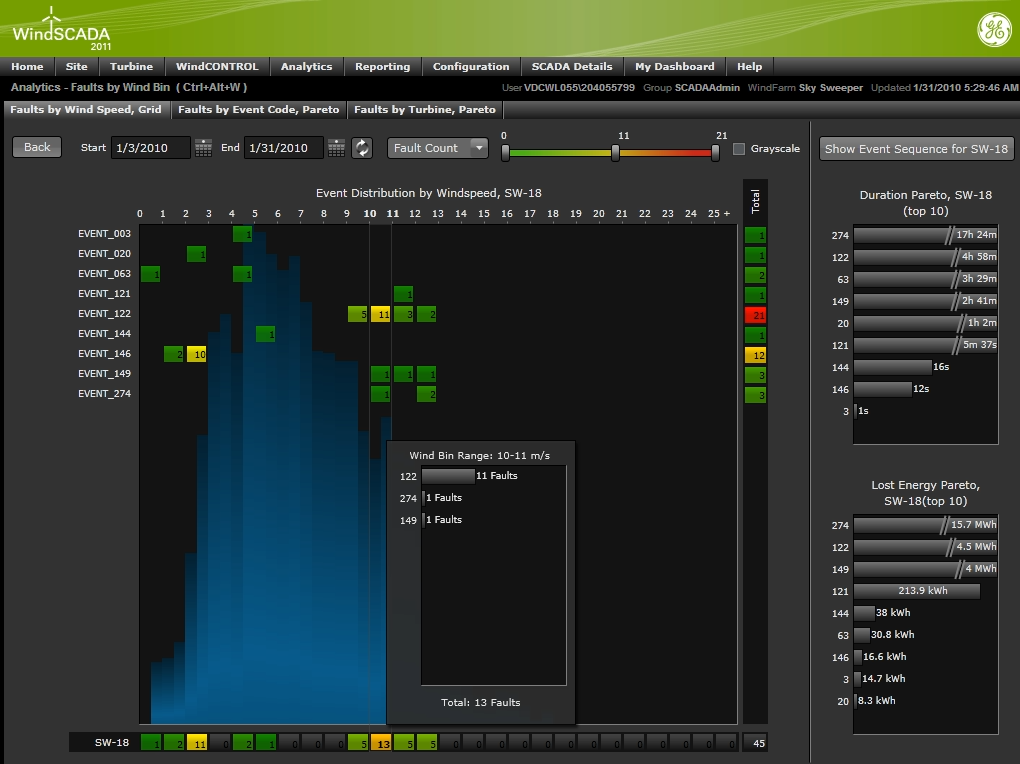1020x764 pixels.
Task: Click the 274 row with 1 Faults in popup
Action: click(x=431, y=498)
